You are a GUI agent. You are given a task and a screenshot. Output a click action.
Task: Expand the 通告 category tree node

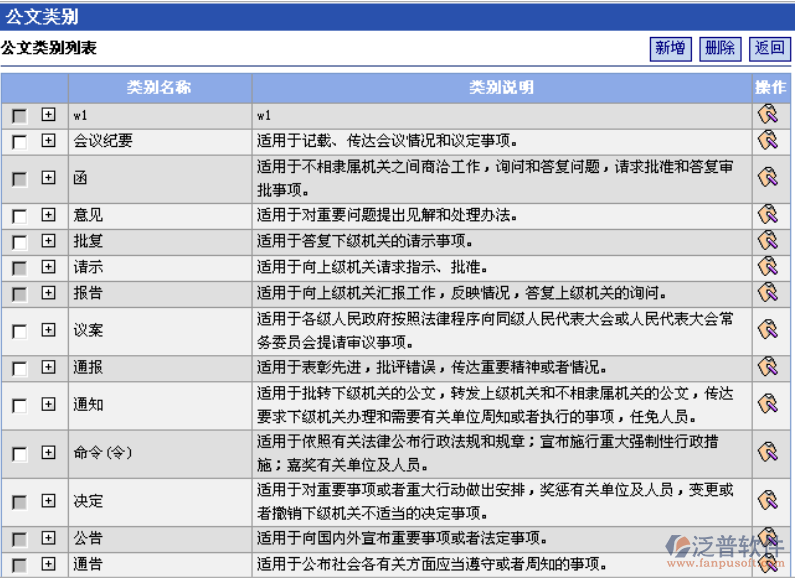click(x=48, y=564)
